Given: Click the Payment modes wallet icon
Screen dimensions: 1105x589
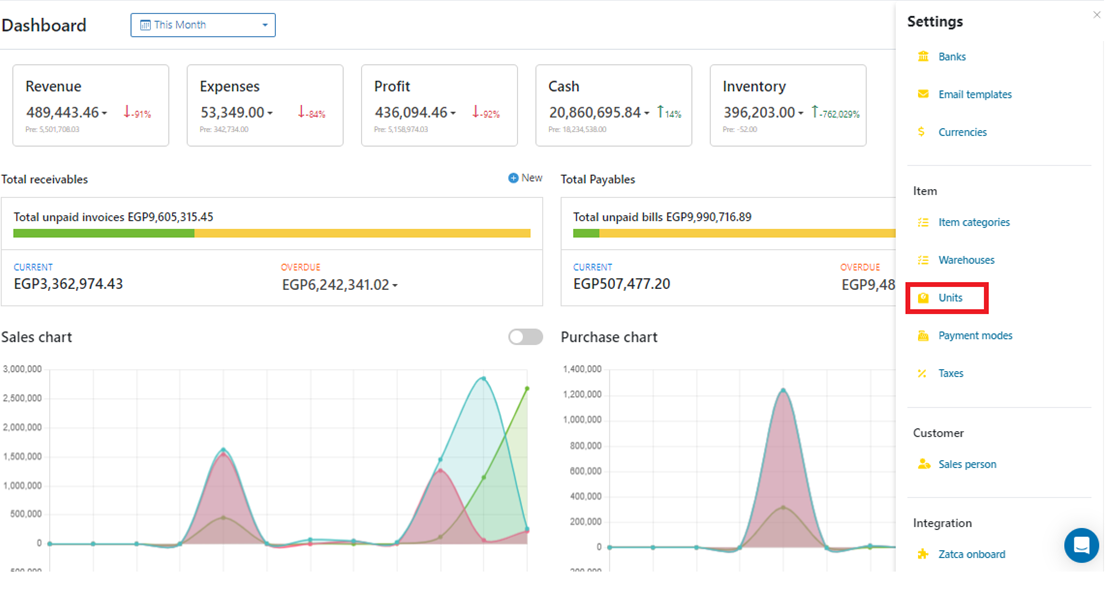Looking at the screenshot, I should (922, 336).
